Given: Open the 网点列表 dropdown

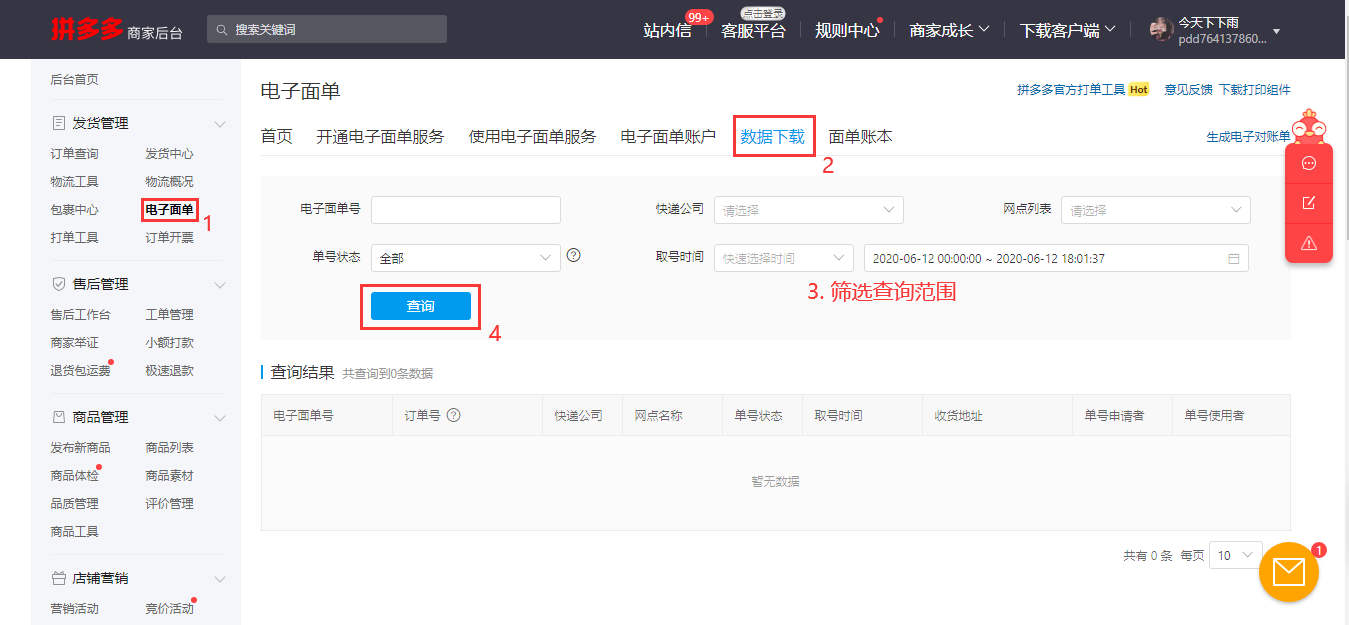Looking at the screenshot, I should [1155, 210].
